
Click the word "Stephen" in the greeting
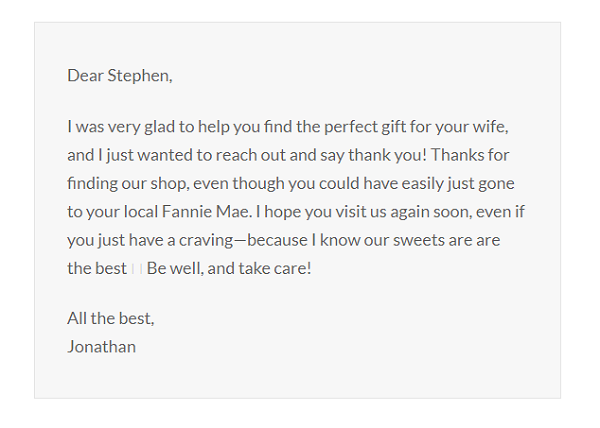click(x=138, y=76)
